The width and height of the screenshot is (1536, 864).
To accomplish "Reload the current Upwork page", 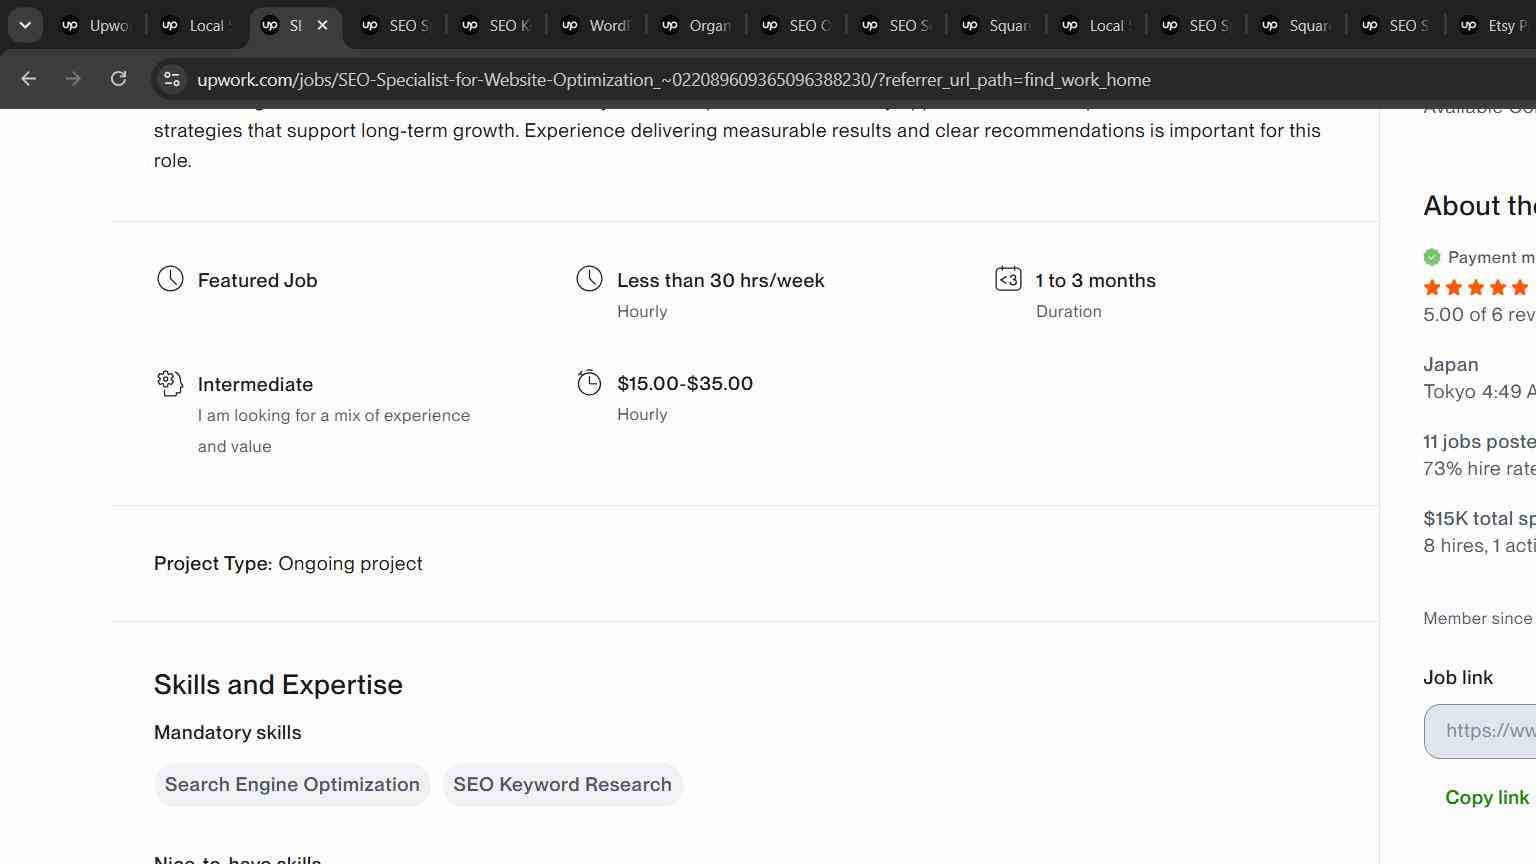I will pos(118,79).
